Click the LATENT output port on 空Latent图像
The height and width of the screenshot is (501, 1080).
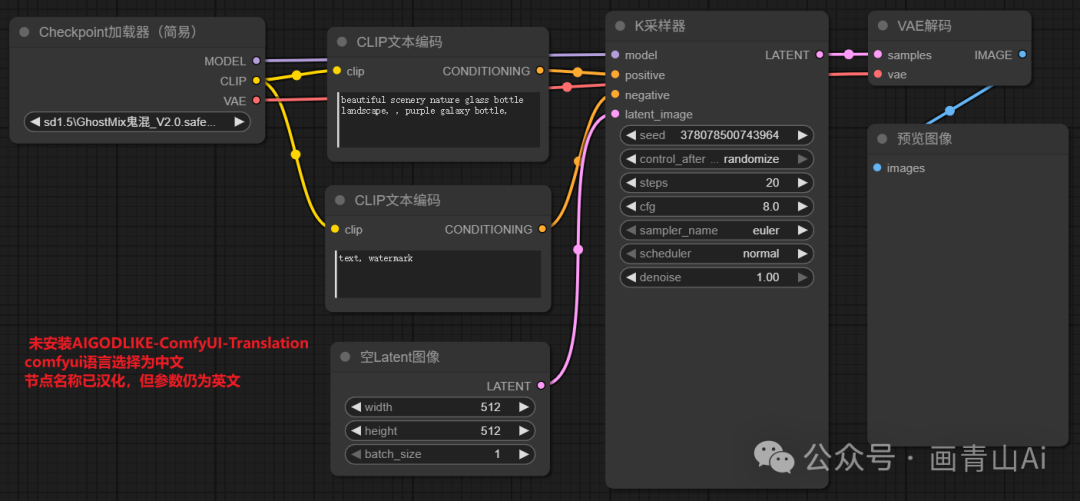[x=541, y=386]
